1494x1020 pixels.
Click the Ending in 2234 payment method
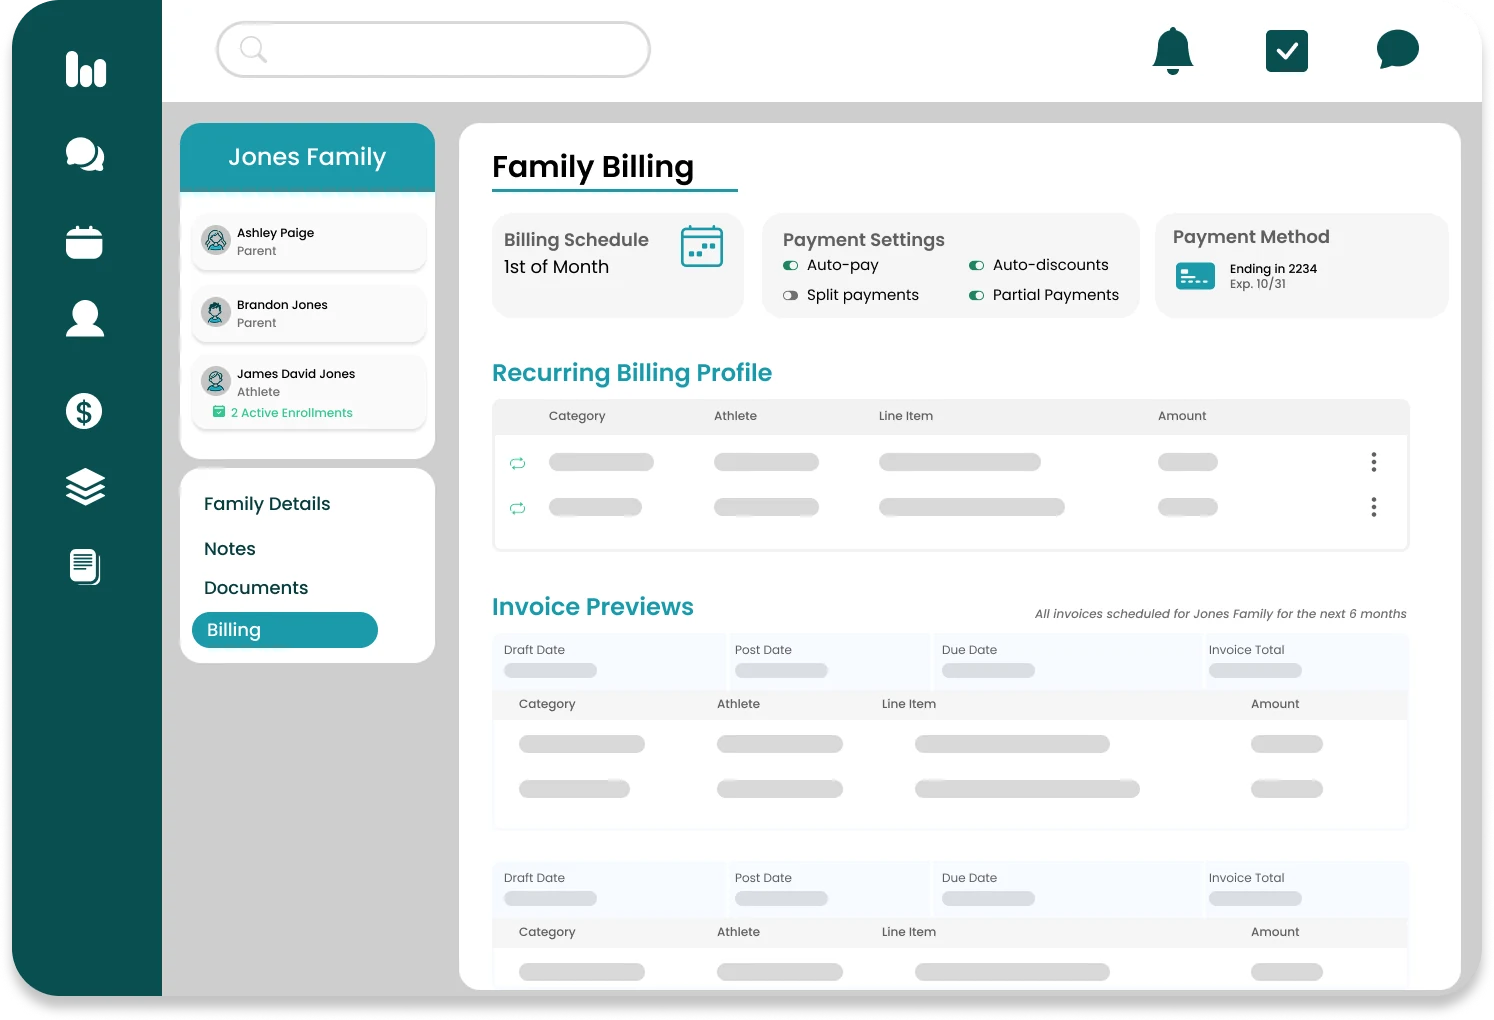[1273, 268]
